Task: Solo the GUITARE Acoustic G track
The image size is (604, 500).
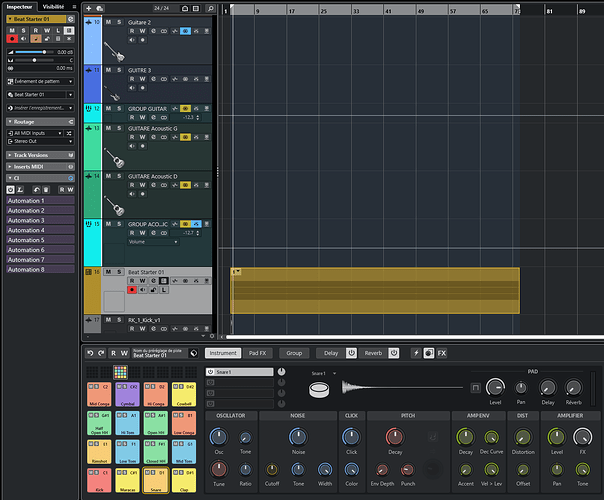Action: coord(119,129)
